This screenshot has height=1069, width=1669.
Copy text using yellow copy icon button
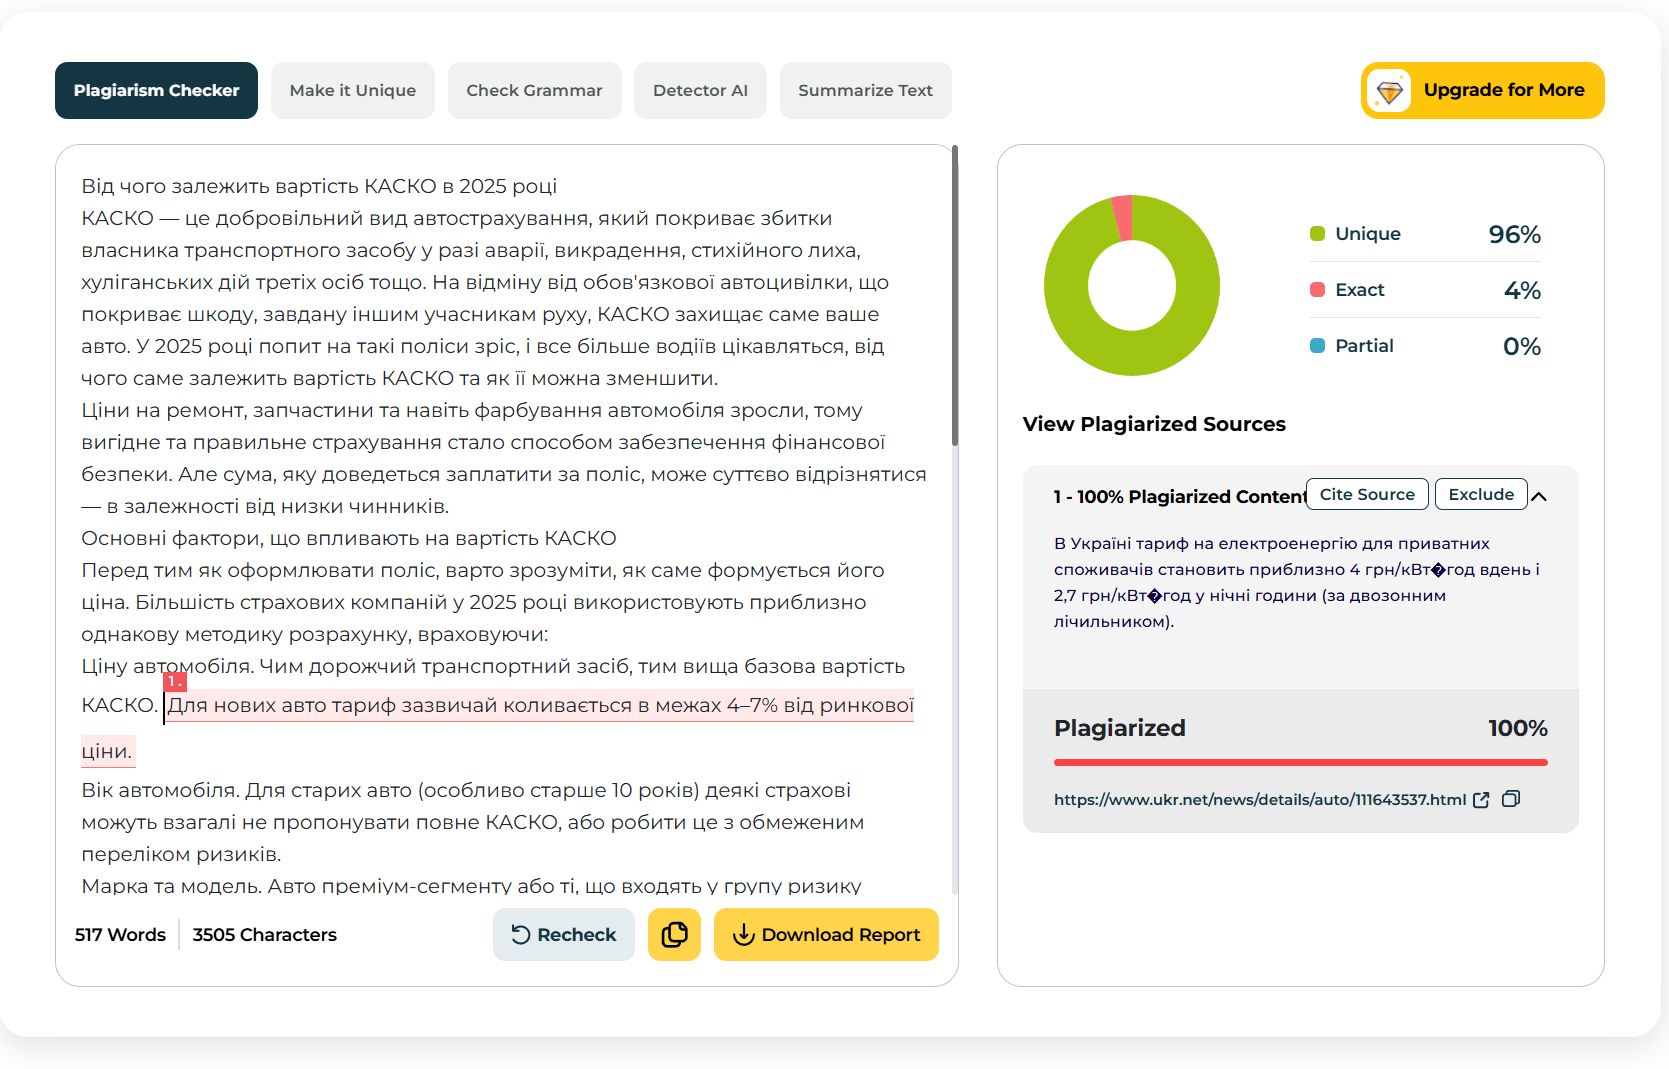coord(674,934)
